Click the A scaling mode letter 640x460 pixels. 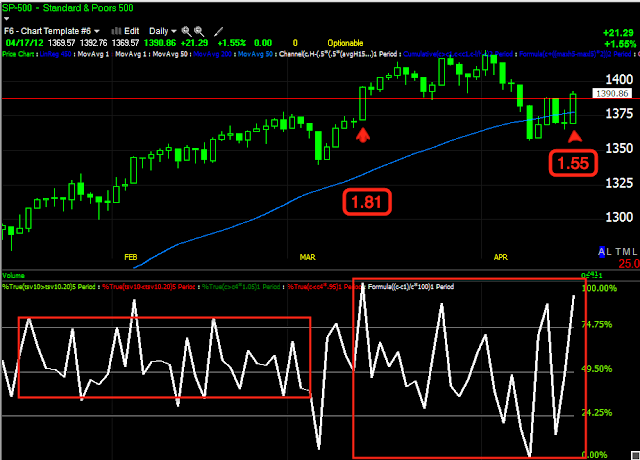(602, 252)
